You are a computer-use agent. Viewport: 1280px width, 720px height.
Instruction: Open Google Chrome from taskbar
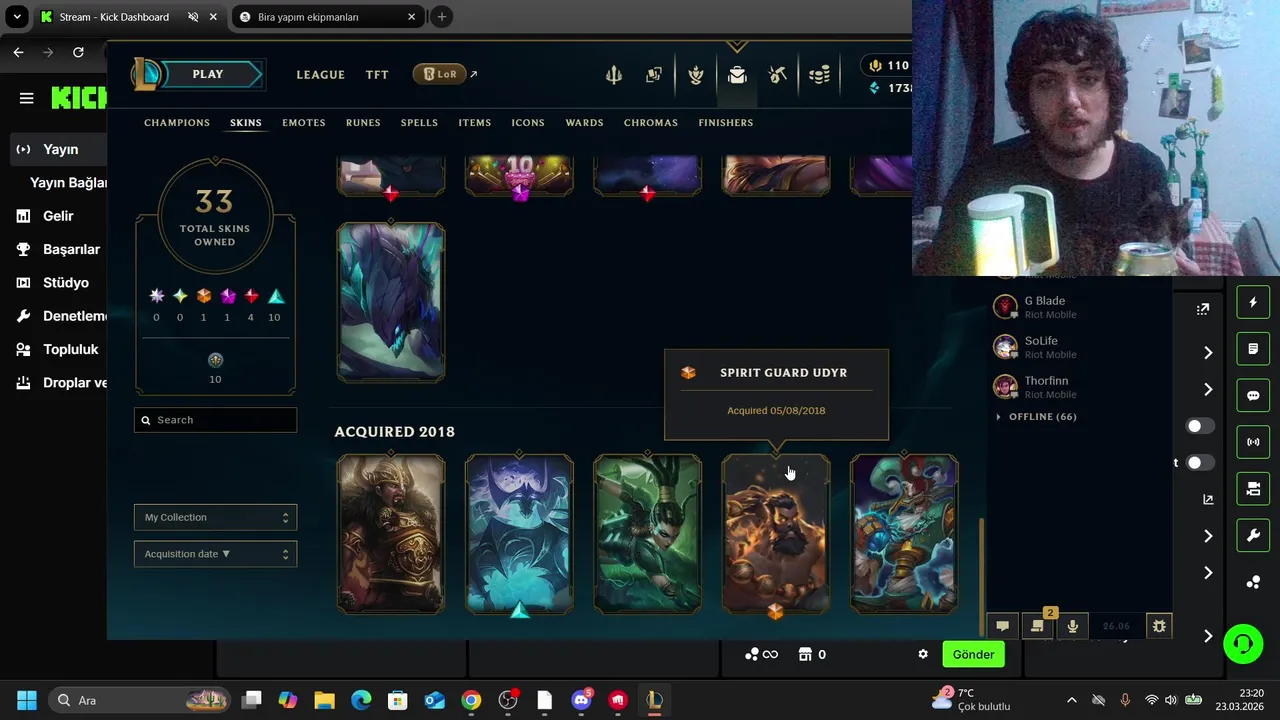click(471, 700)
